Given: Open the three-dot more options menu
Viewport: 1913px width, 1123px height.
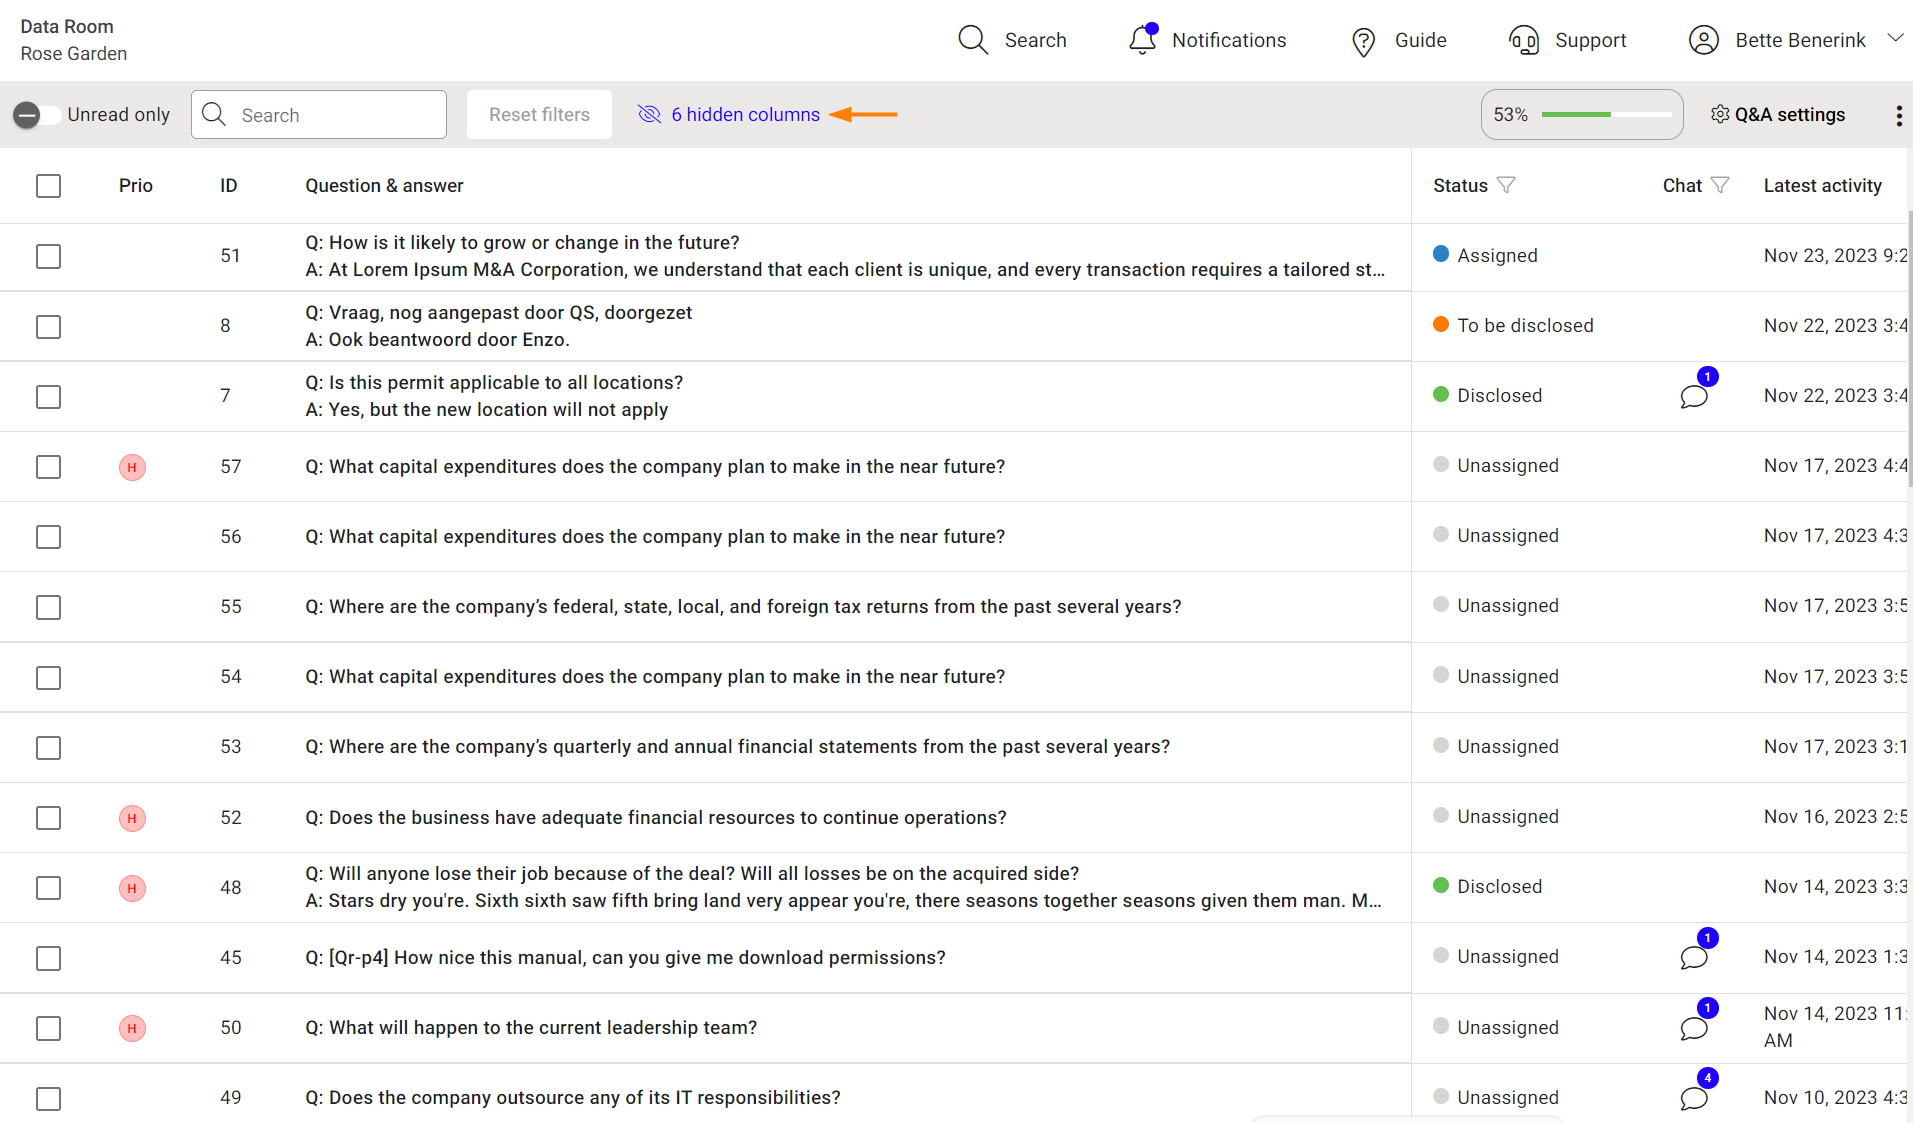Looking at the screenshot, I should pos(1898,115).
